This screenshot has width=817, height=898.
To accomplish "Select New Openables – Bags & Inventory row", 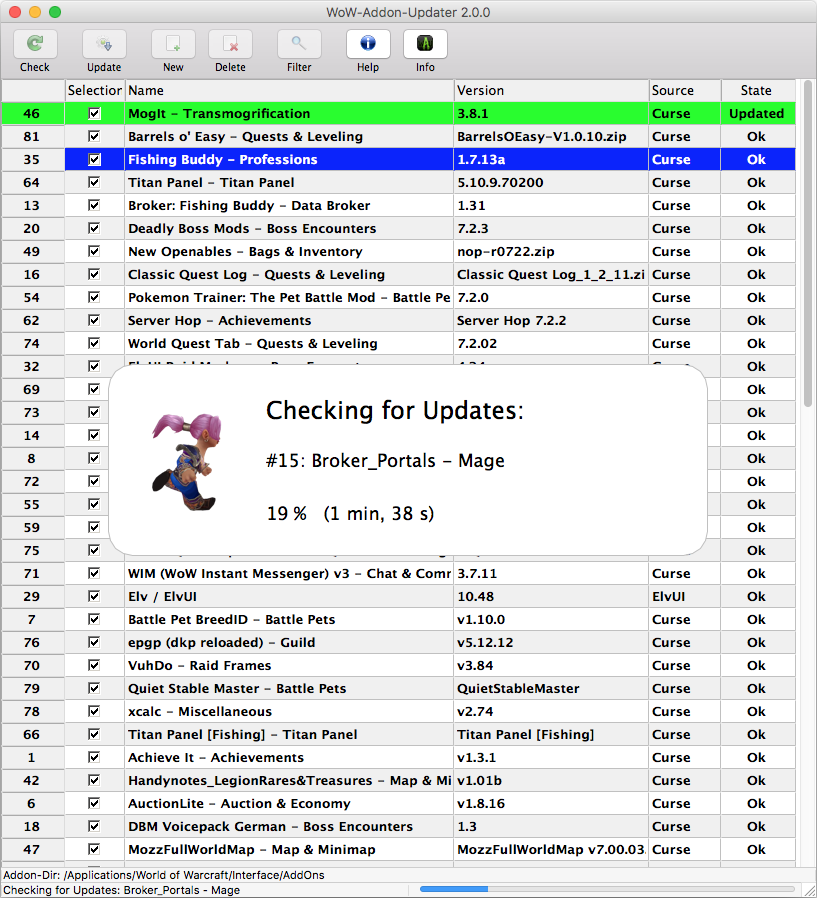I will 398,251.
